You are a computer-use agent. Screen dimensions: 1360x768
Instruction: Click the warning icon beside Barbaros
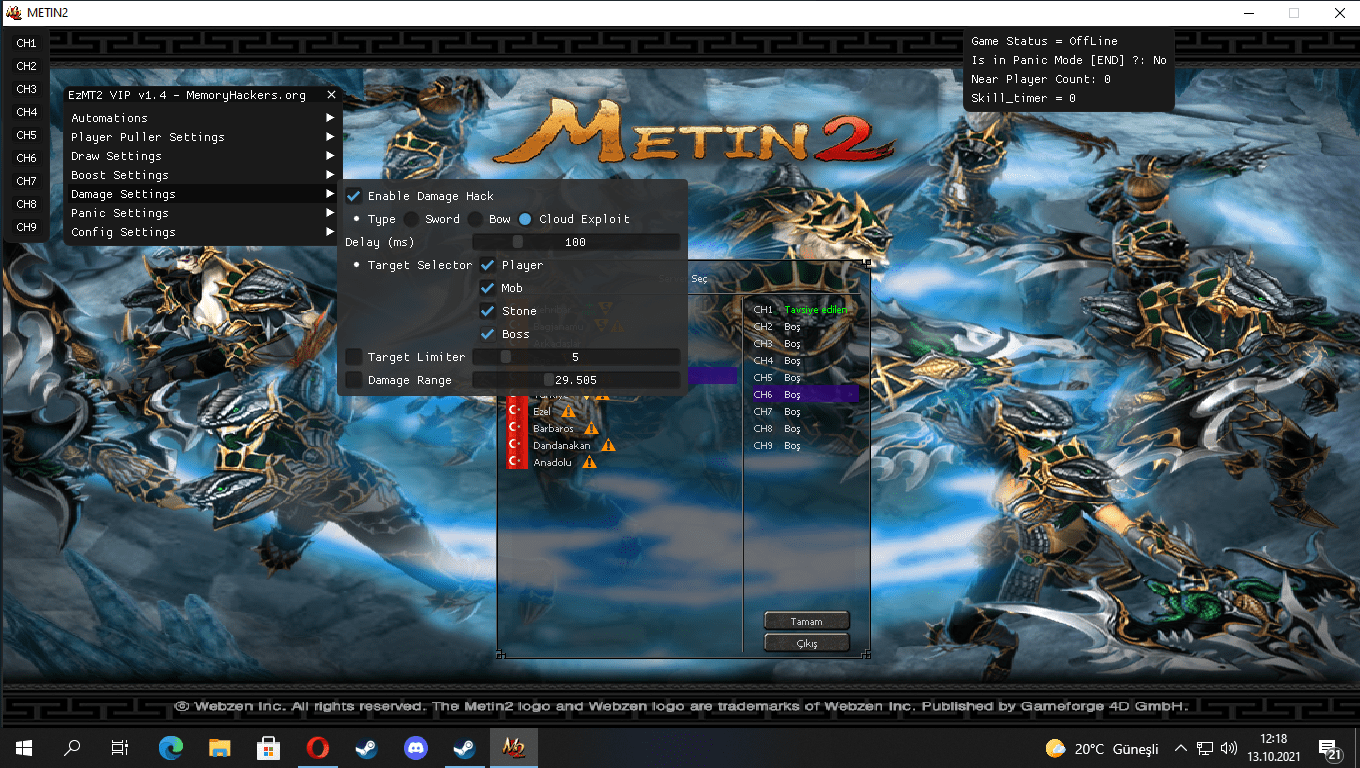591,428
